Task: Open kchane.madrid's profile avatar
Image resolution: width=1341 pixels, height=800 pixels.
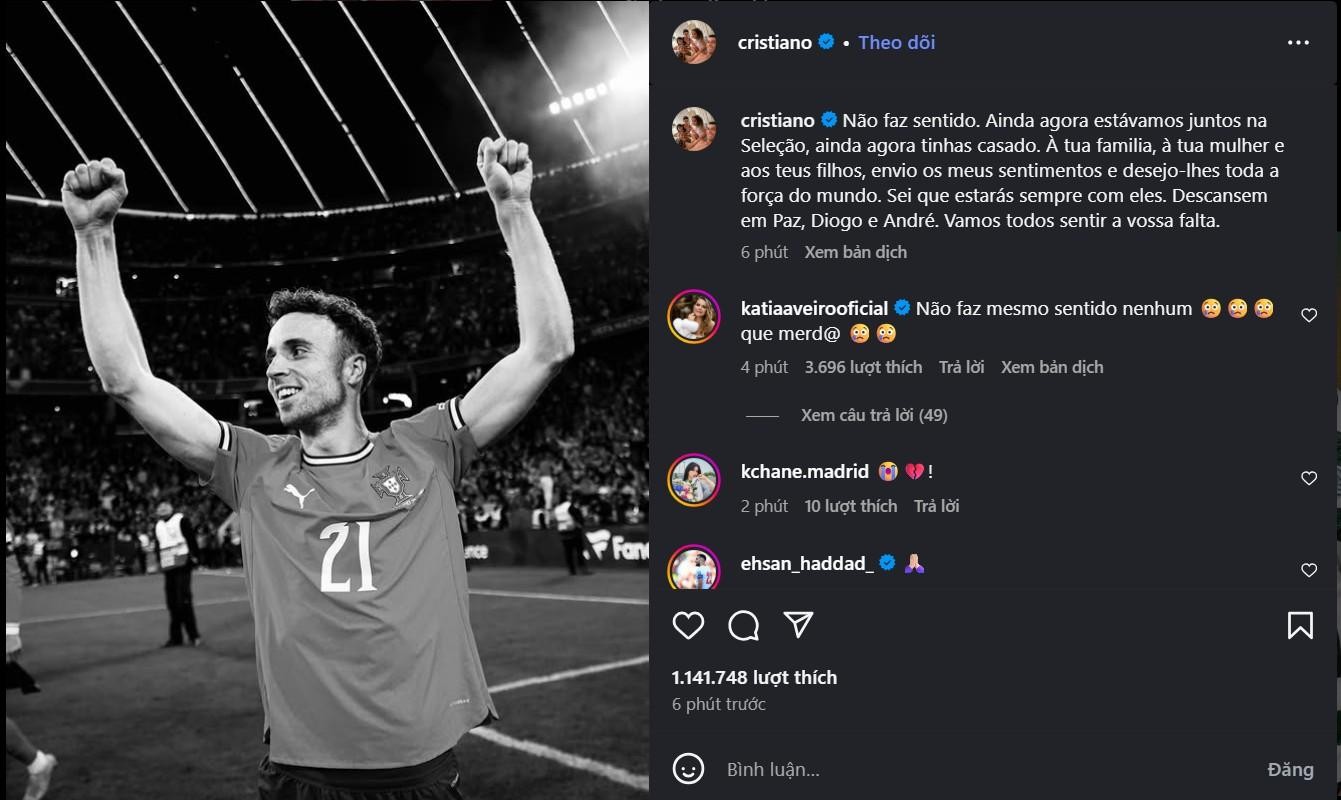Action: click(x=693, y=480)
